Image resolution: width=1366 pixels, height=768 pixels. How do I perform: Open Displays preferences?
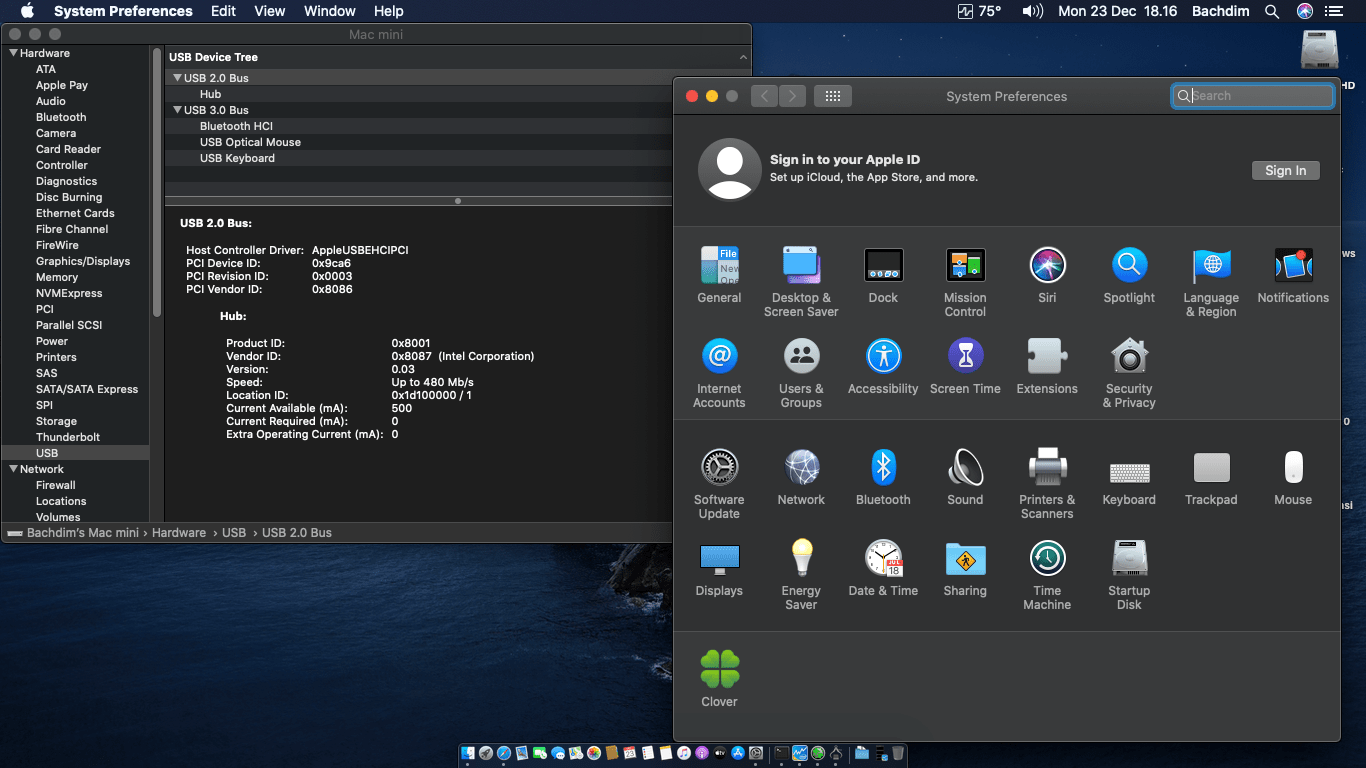719,559
